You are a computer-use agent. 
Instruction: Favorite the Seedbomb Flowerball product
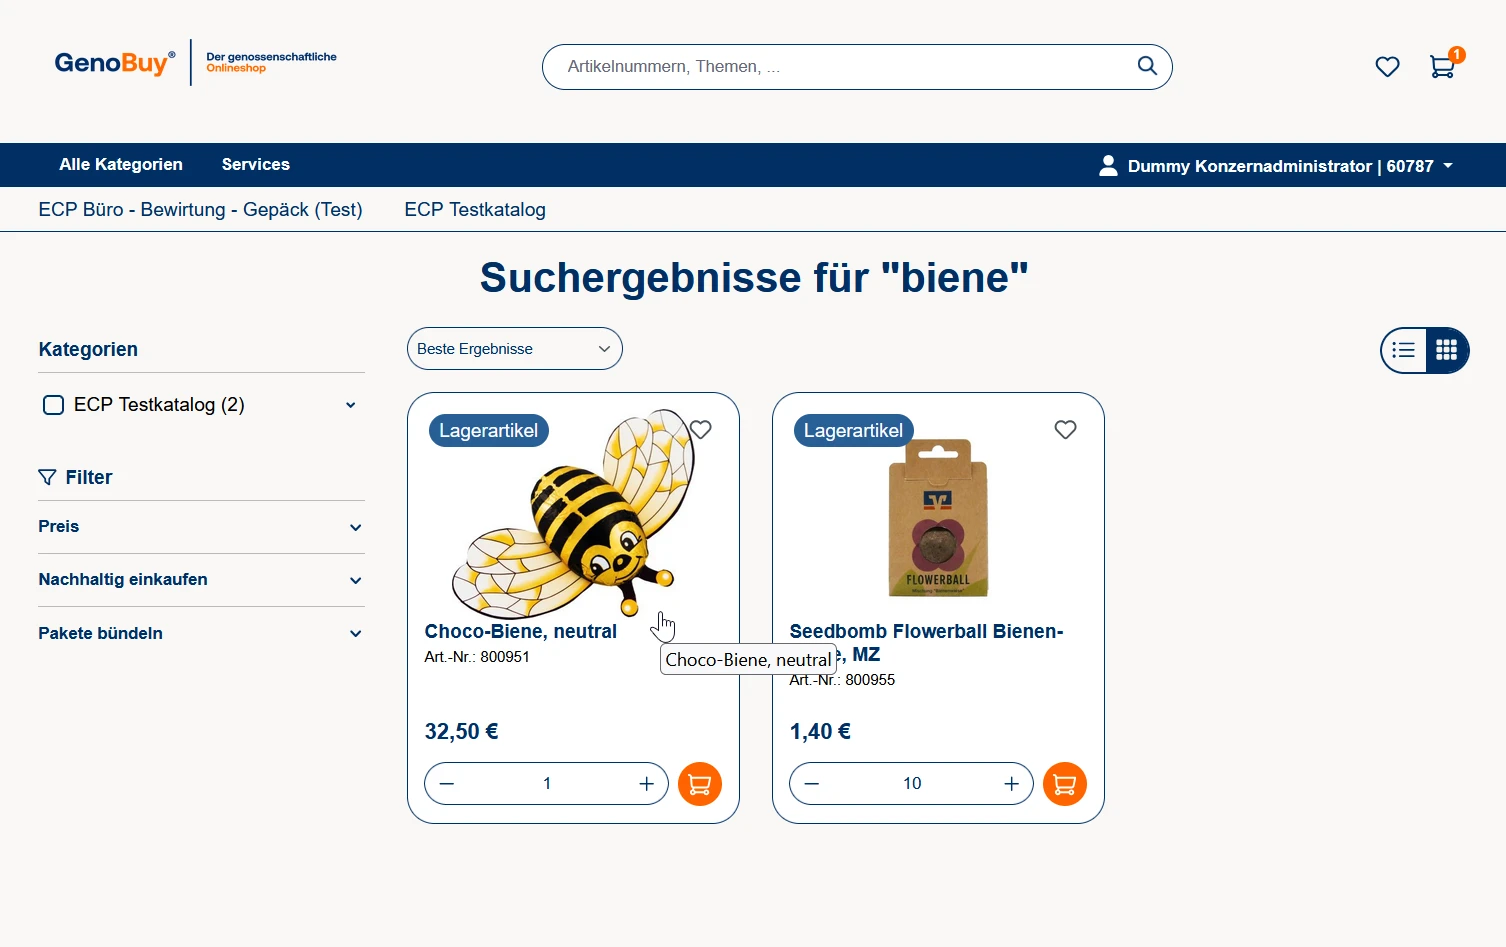pos(1065,429)
